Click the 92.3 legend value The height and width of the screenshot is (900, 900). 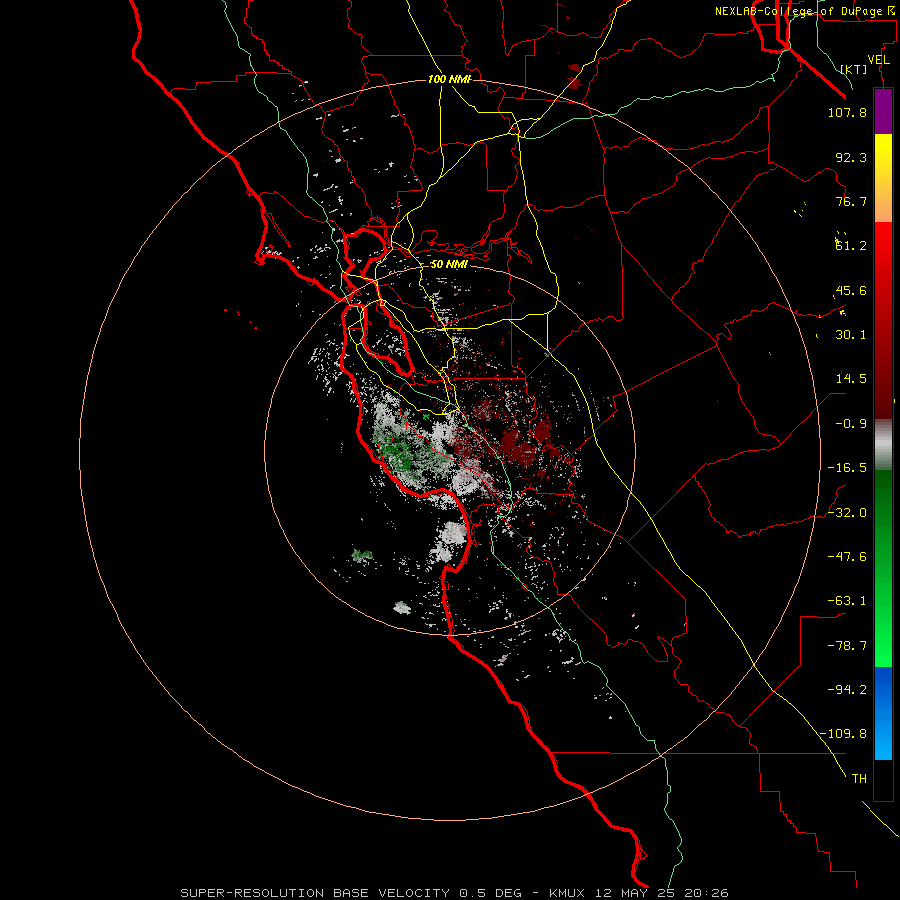[851, 157]
